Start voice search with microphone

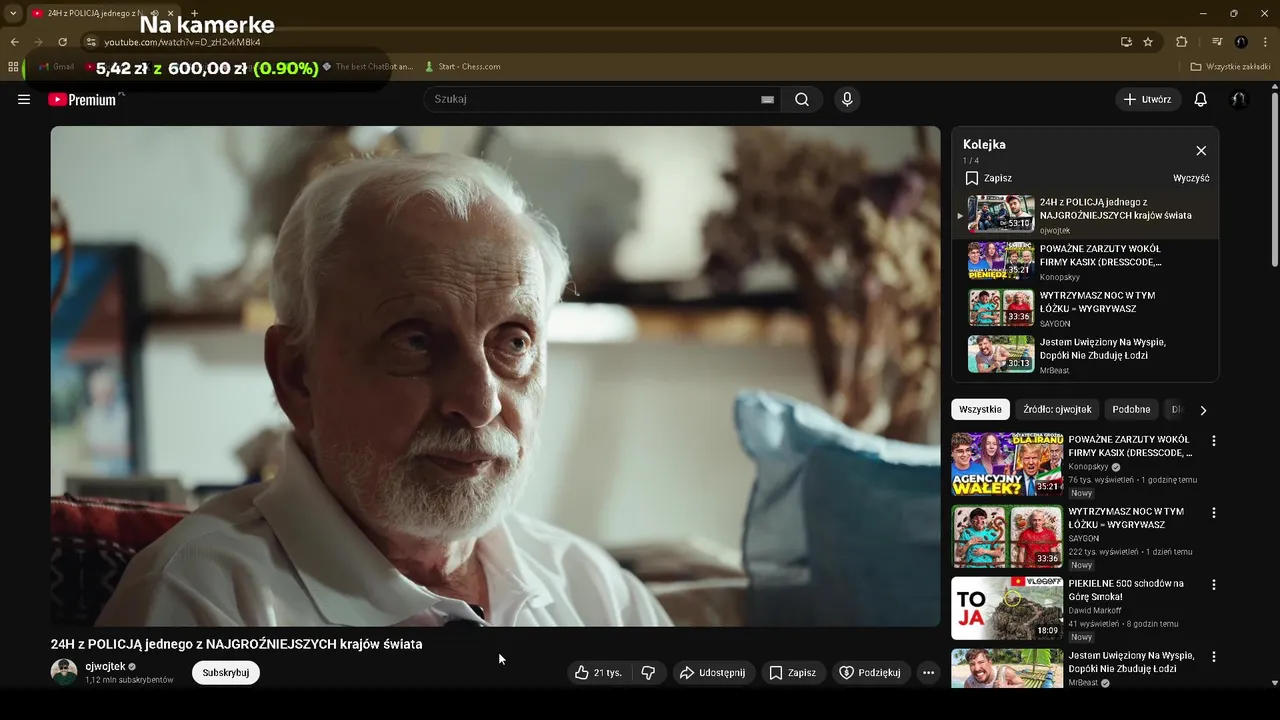pyautogui.click(x=847, y=99)
